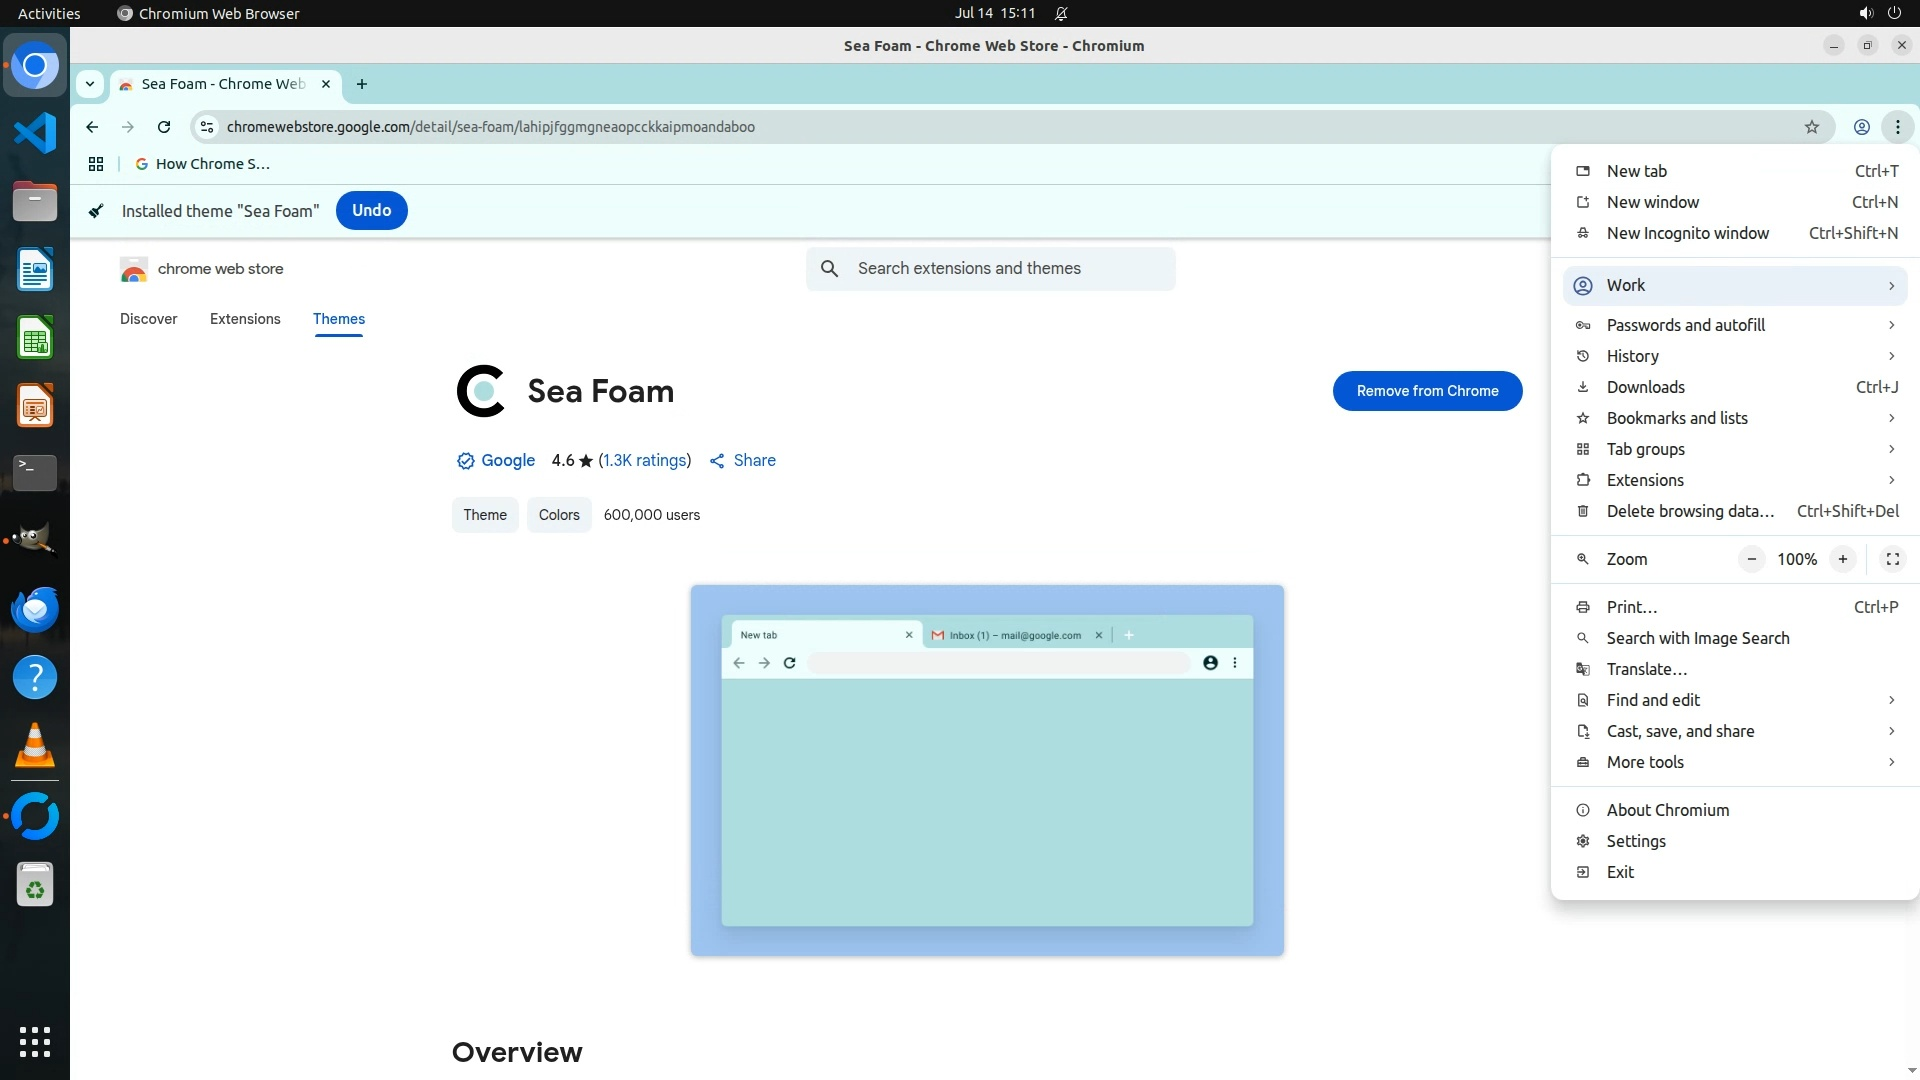Open the tab search dropdown arrow
Screen dimensions: 1920x1080
point(90,84)
